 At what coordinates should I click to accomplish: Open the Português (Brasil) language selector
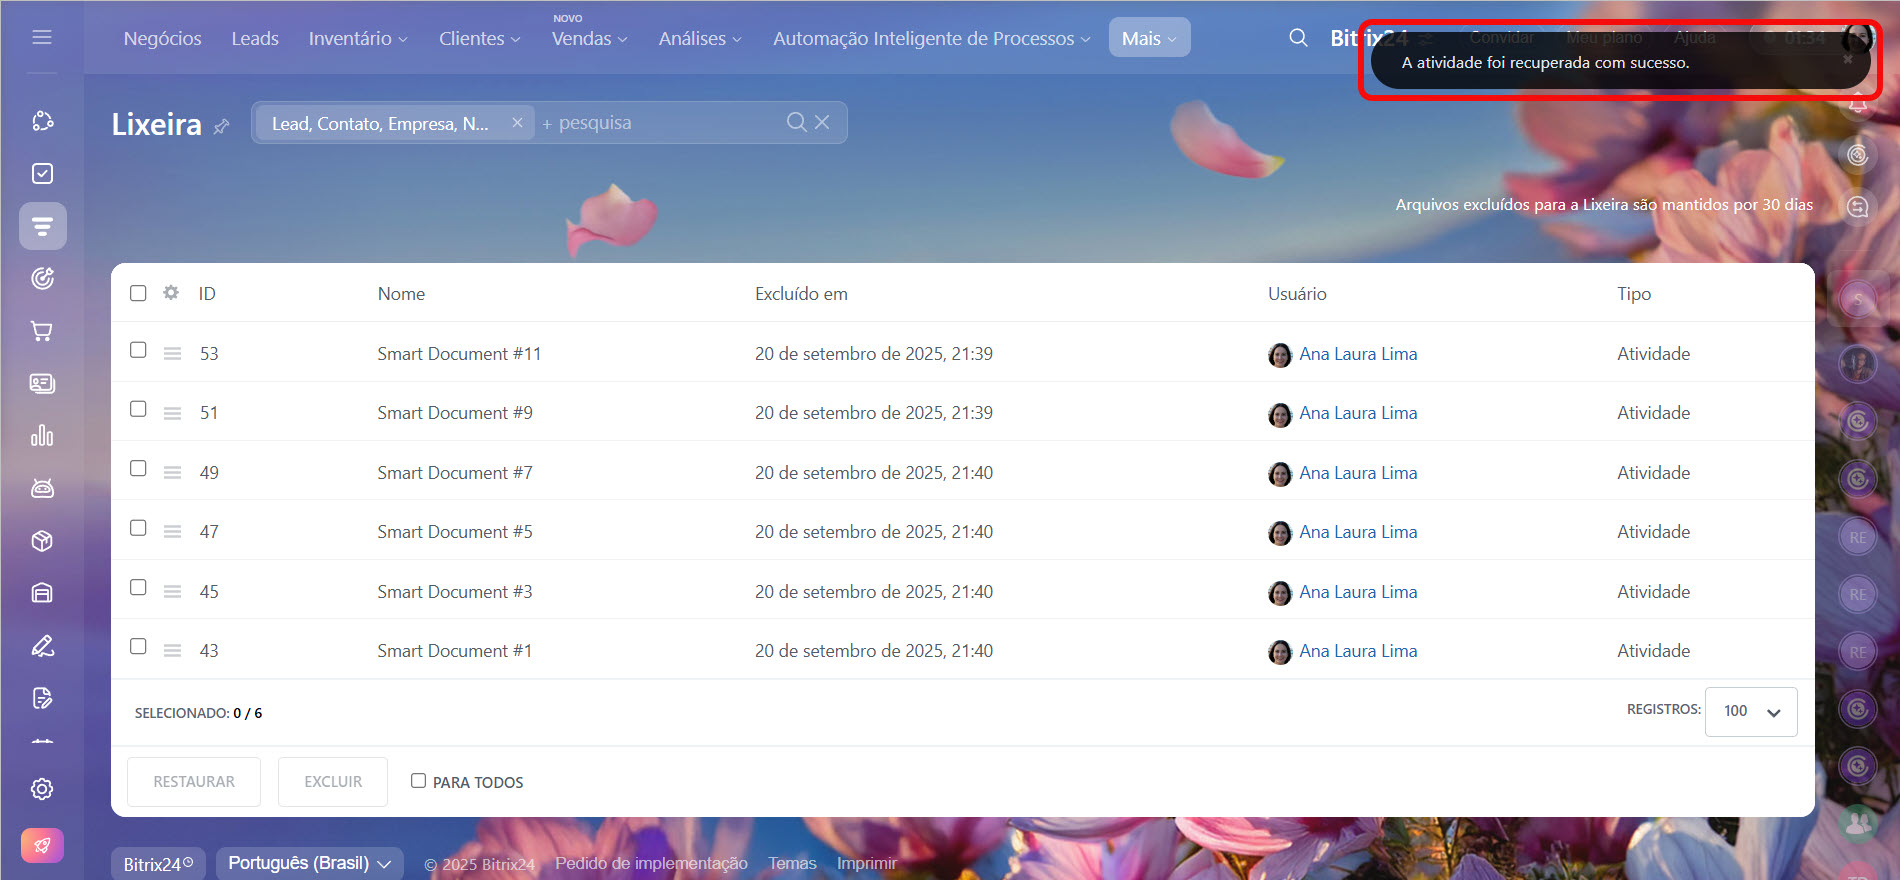308,863
